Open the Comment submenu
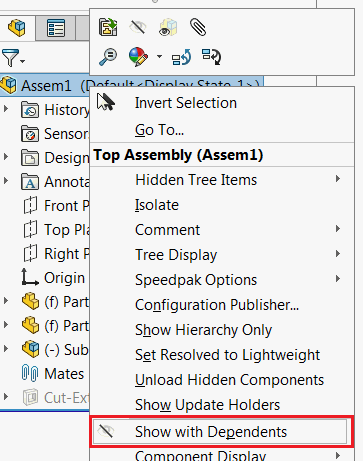 222,230
